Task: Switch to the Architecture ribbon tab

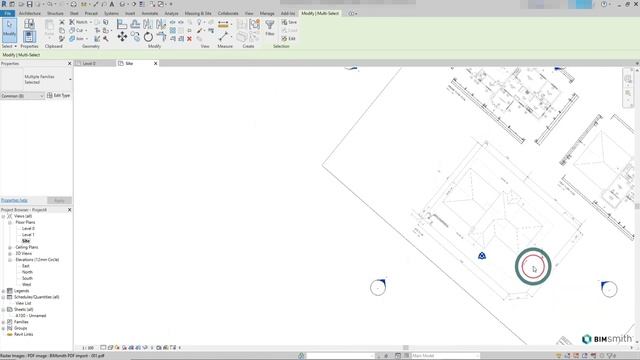Action: pyautogui.click(x=30, y=13)
